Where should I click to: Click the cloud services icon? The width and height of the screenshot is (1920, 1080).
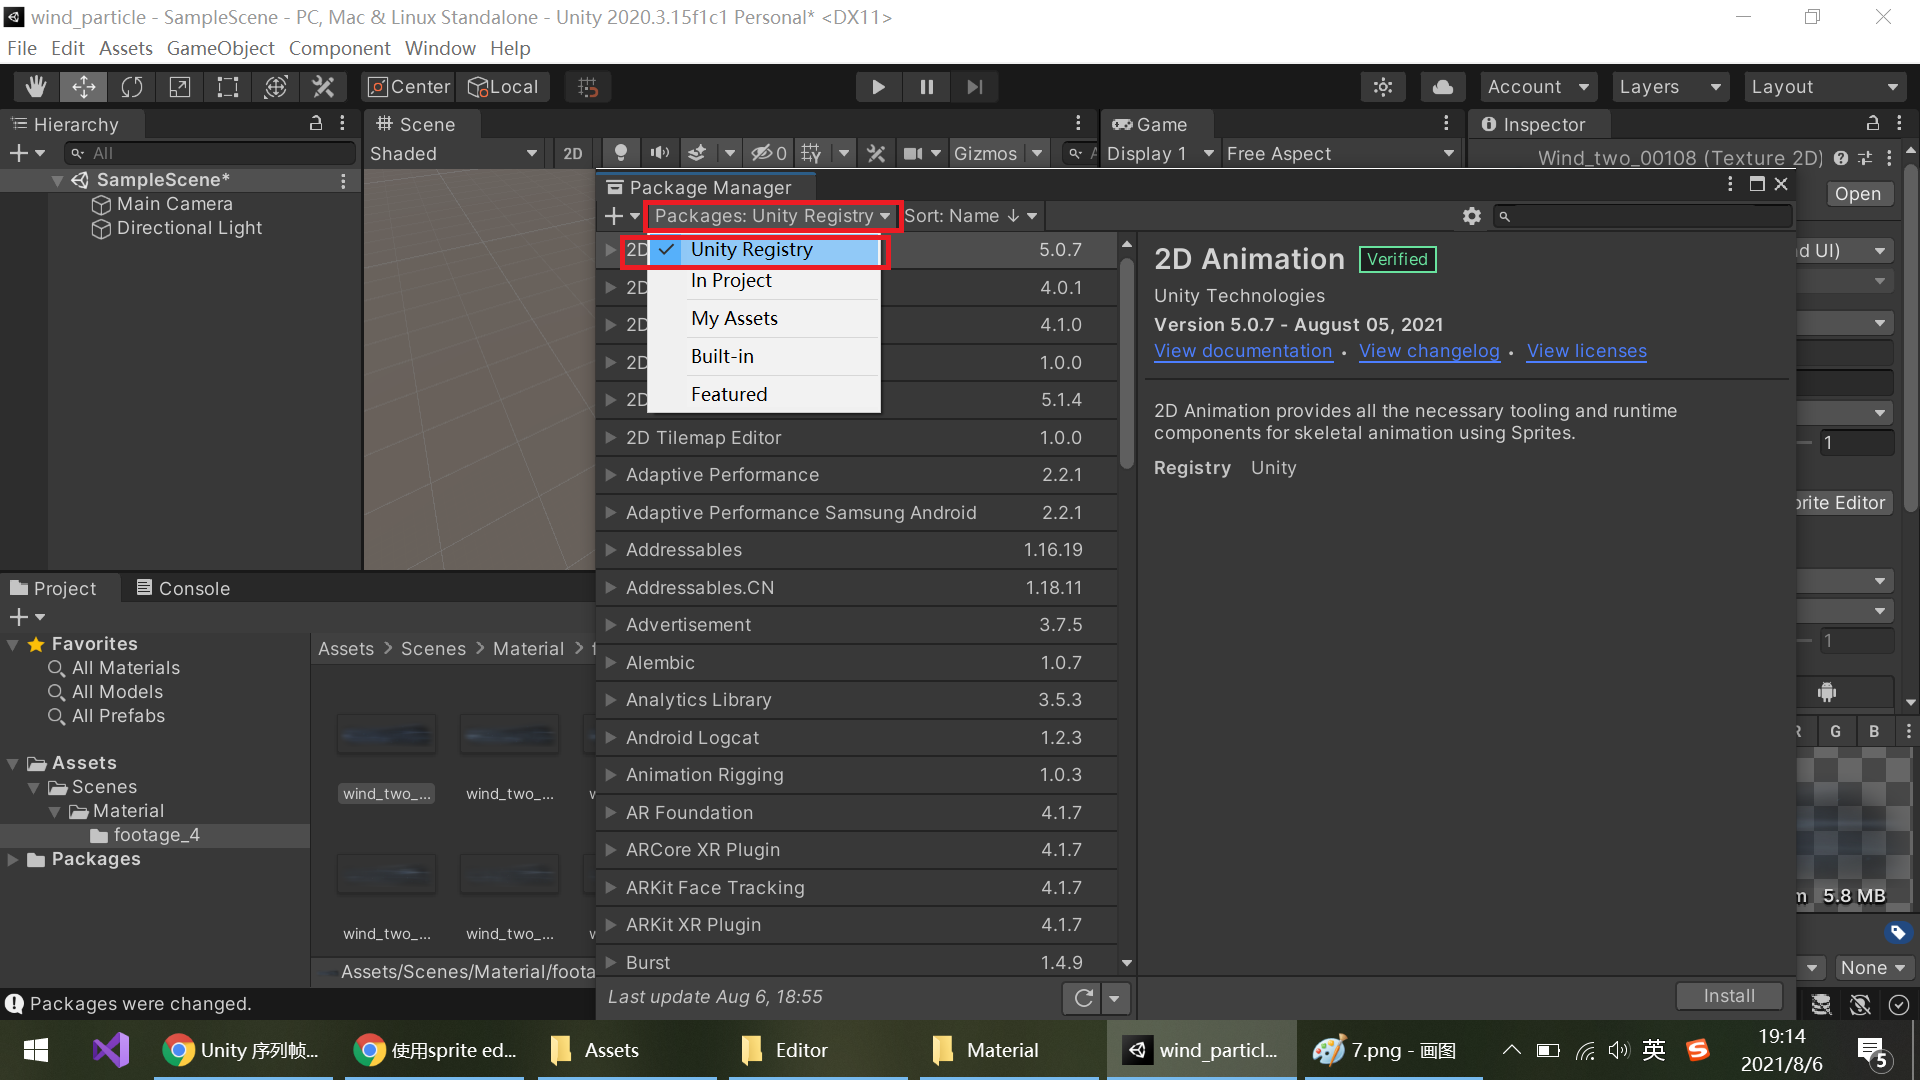click(x=1442, y=87)
